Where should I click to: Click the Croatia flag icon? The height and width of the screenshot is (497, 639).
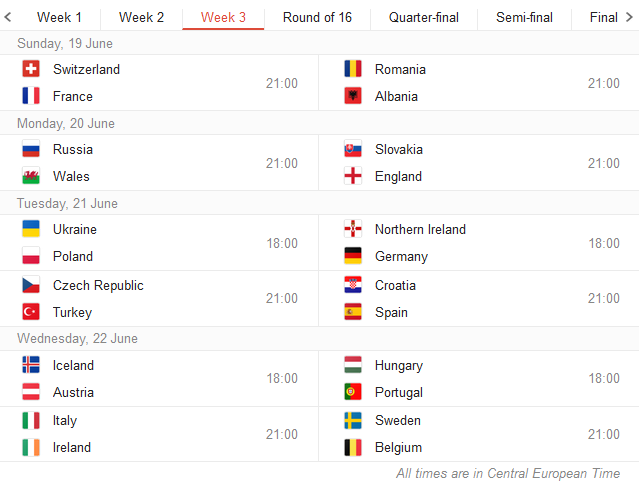click(353, 285)
